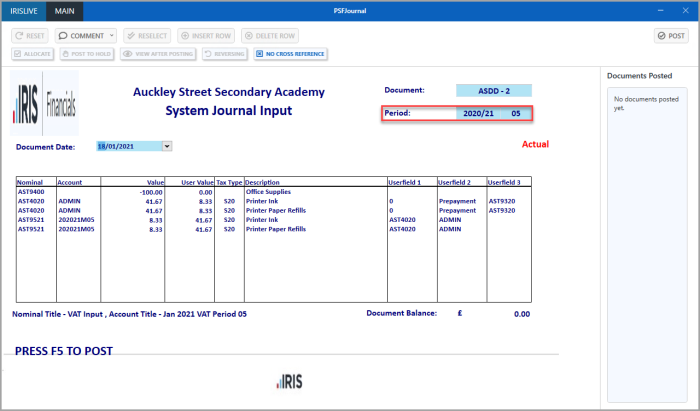
Task: Click the RESELECT button
Action: pyautogui.click(x=147, y=36)
